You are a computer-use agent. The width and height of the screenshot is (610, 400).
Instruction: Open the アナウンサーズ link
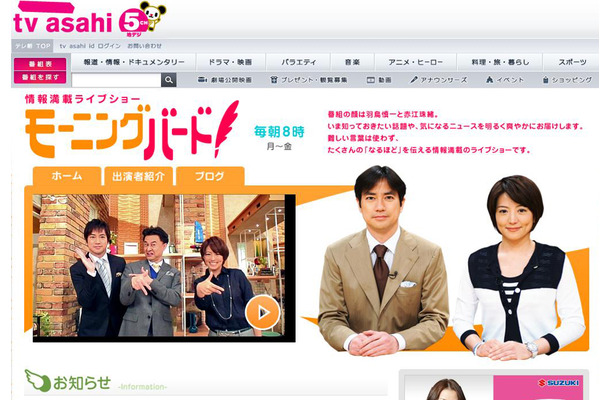444,80
